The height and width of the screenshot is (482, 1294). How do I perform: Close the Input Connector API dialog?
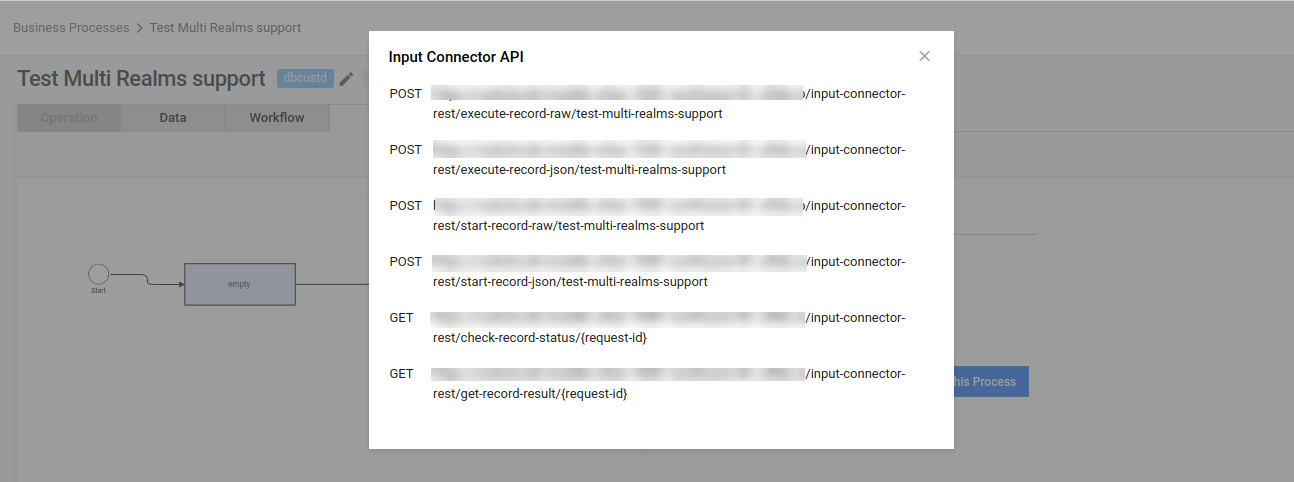pos(924,56)
